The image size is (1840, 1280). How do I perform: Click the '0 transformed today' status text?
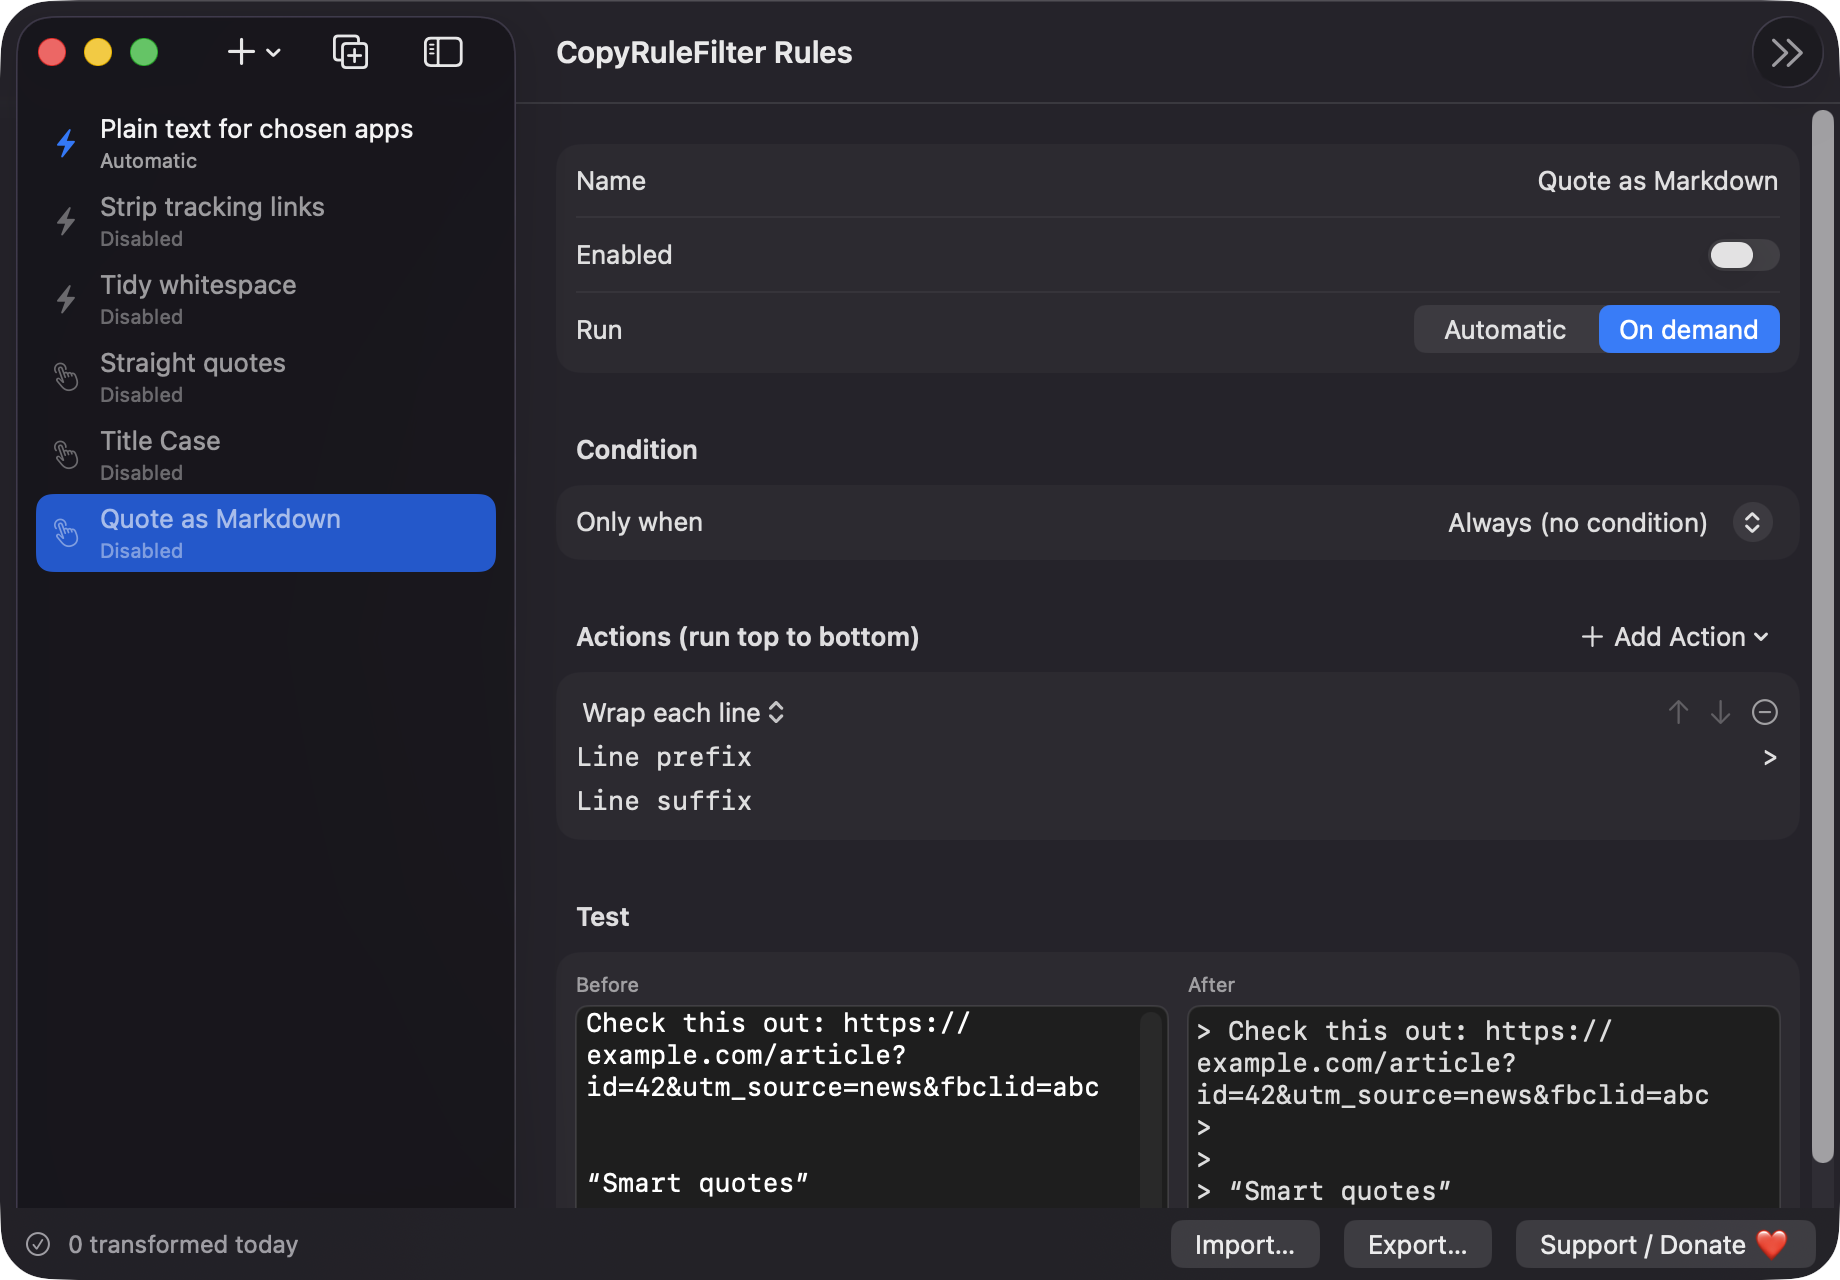click(x=183, y=1244)
